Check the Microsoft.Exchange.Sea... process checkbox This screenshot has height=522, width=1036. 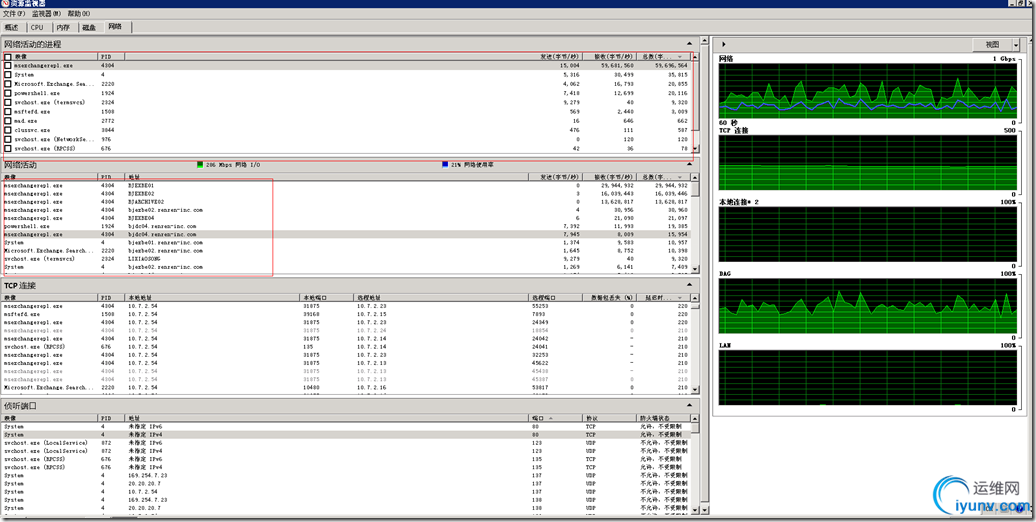click(x=8, y=85)
